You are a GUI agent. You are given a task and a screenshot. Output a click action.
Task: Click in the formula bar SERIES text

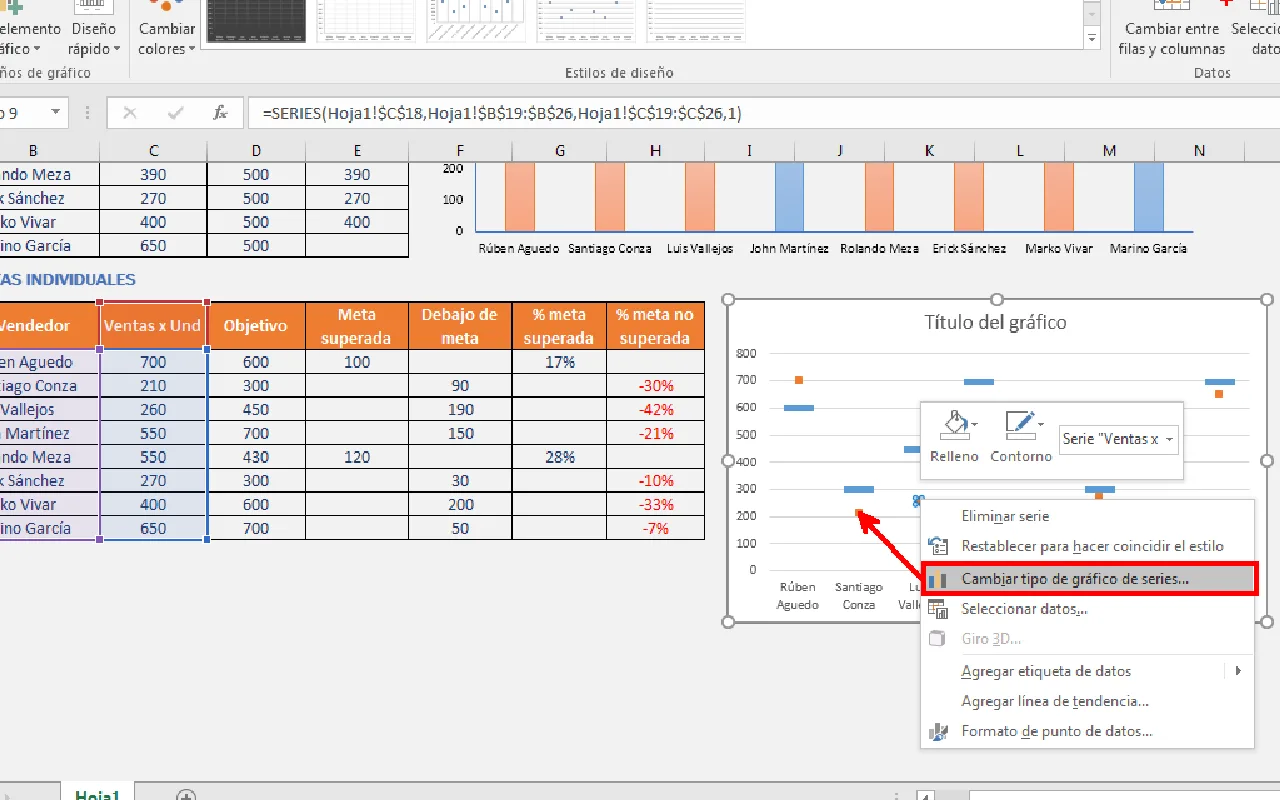(x=502, y=113)
